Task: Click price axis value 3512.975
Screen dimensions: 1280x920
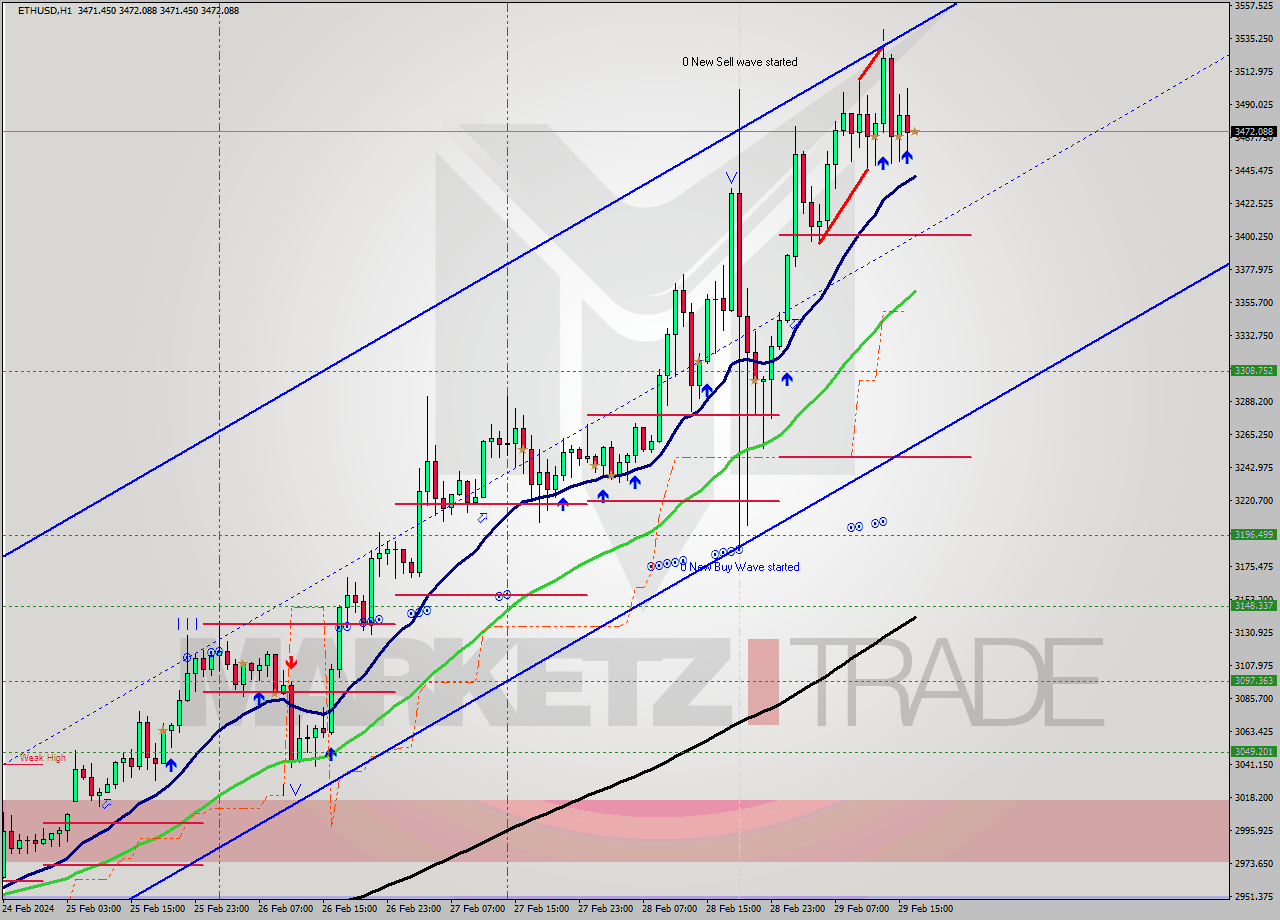Action: [x=1253, y=72]
